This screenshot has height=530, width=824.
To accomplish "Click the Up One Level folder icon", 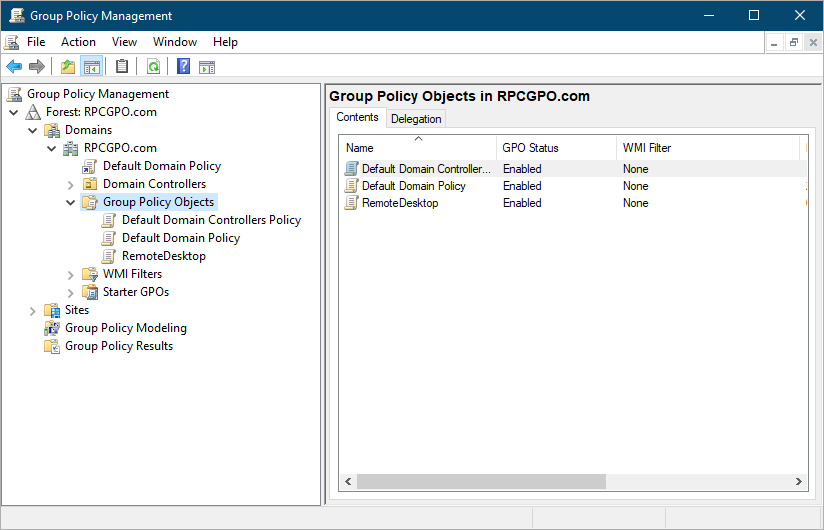I will click(x=68, y=67).
